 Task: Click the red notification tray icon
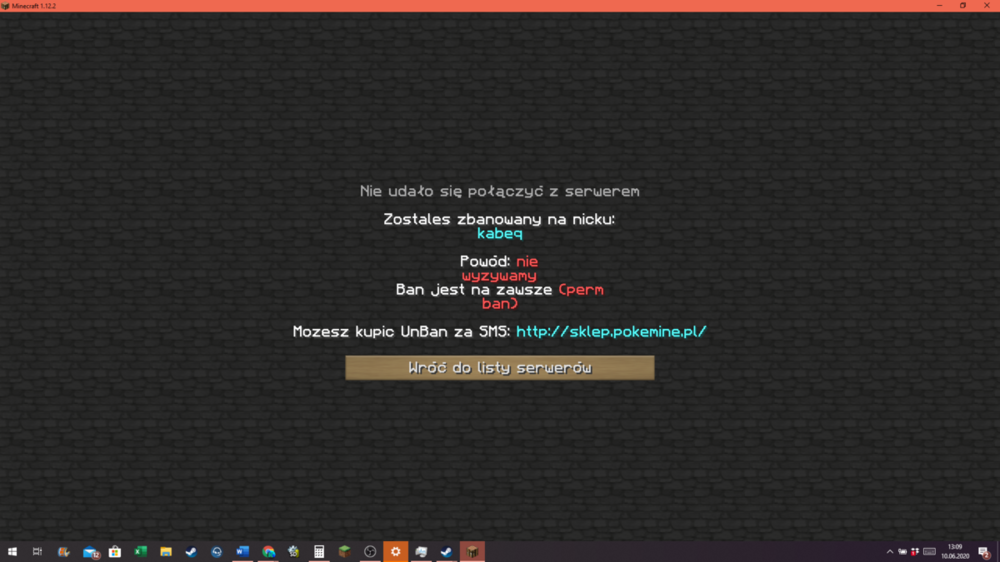pyautogui.click(x=915, y=552)
